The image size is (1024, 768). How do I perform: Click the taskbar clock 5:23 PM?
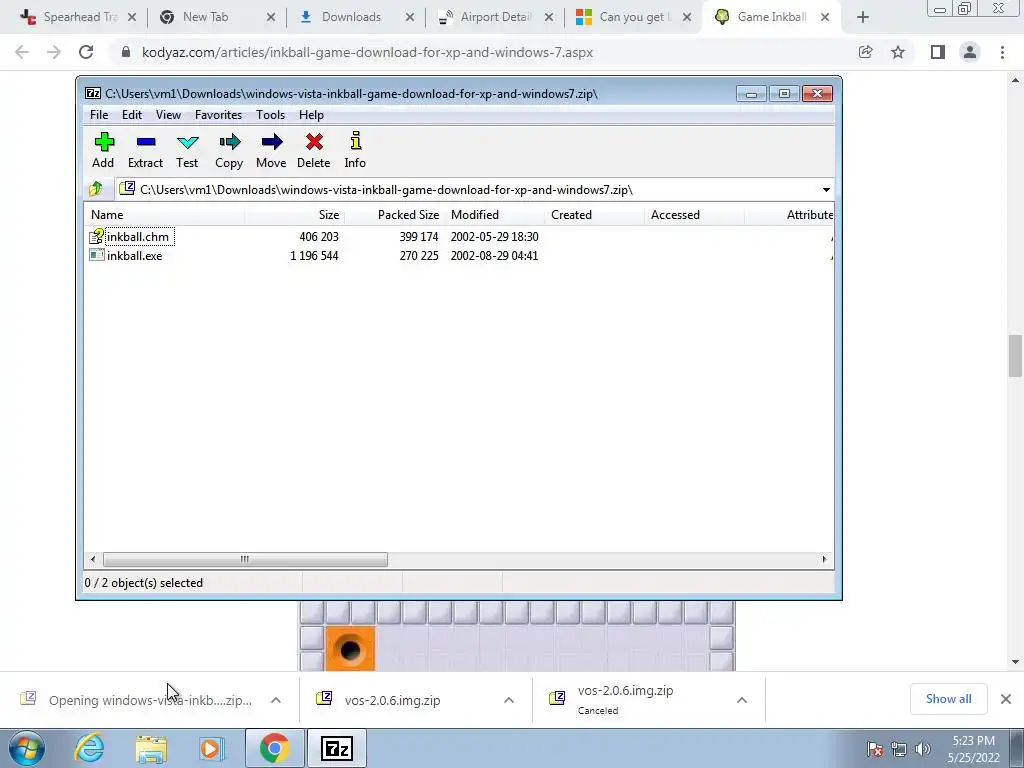pyautogui.click(x=974, y=741)
